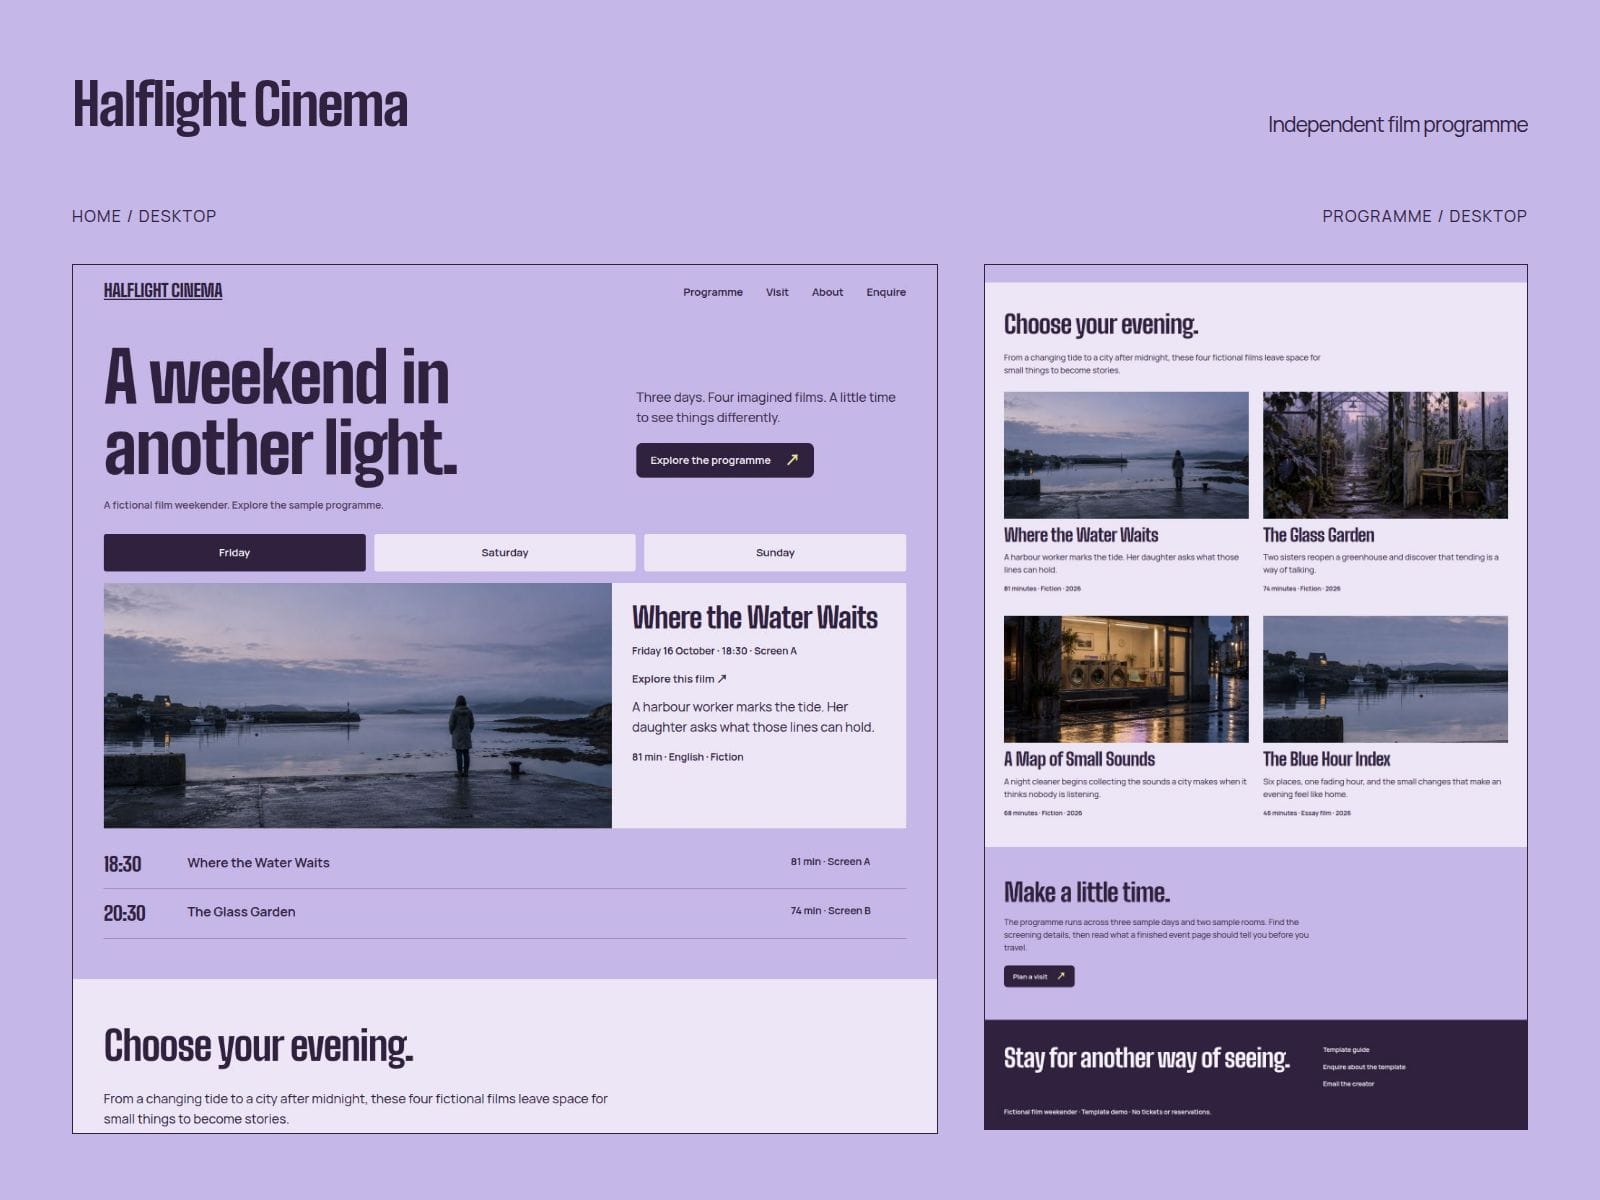Click featured title Where the Water Waits
1600x1200 pixels.
tap(755, 617)
